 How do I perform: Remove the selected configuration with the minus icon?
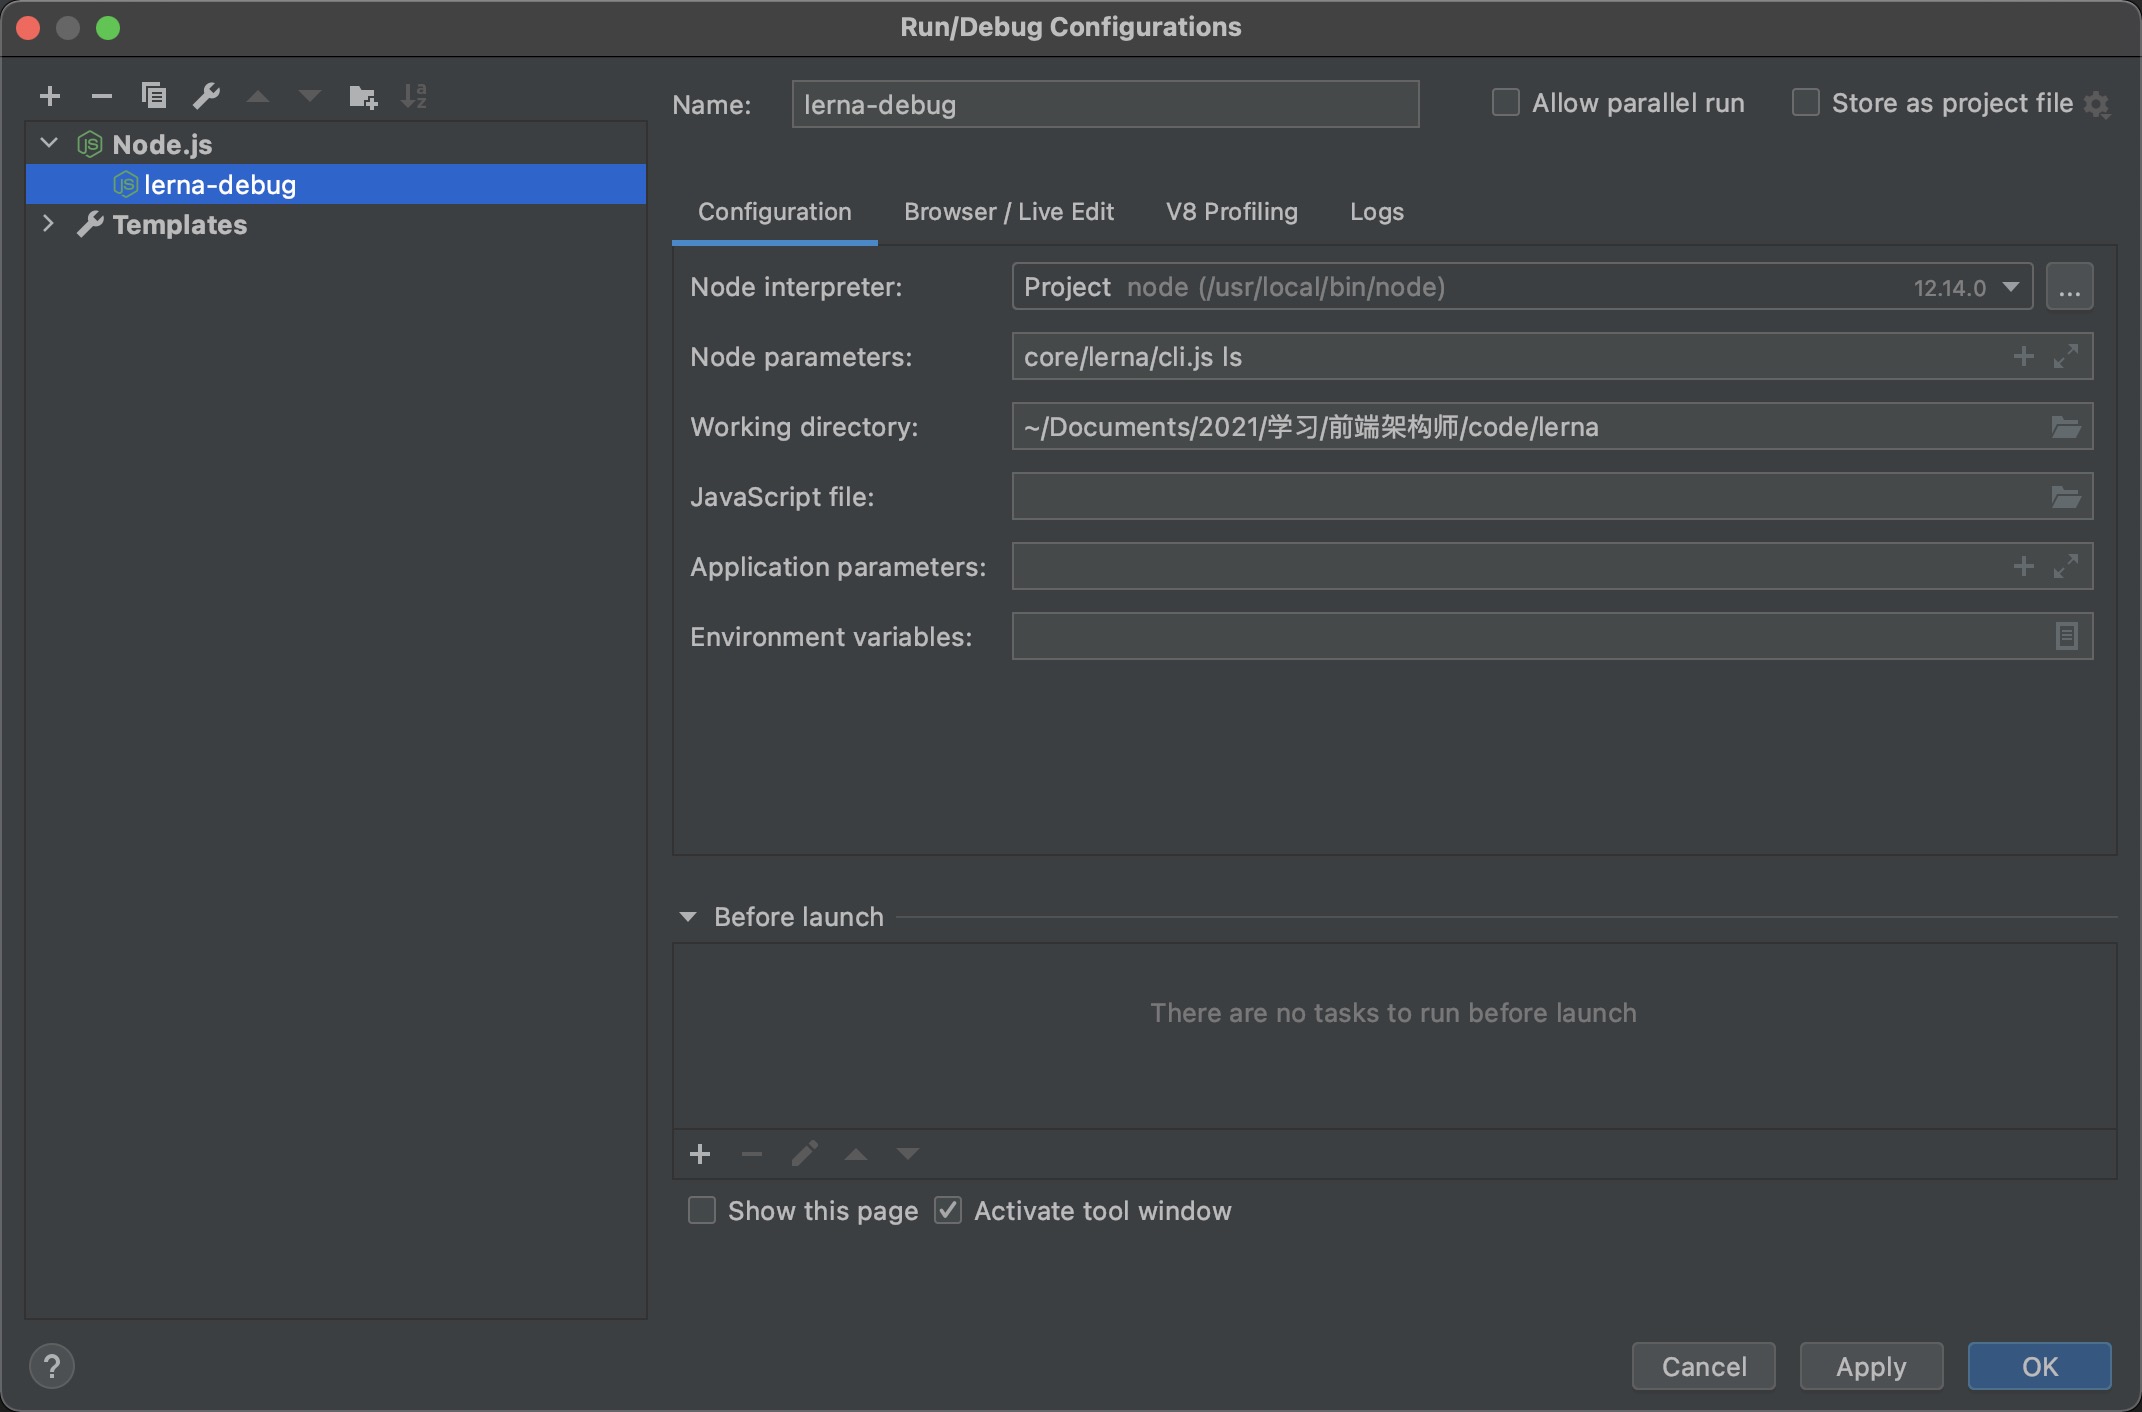click(x=102, y=96)
